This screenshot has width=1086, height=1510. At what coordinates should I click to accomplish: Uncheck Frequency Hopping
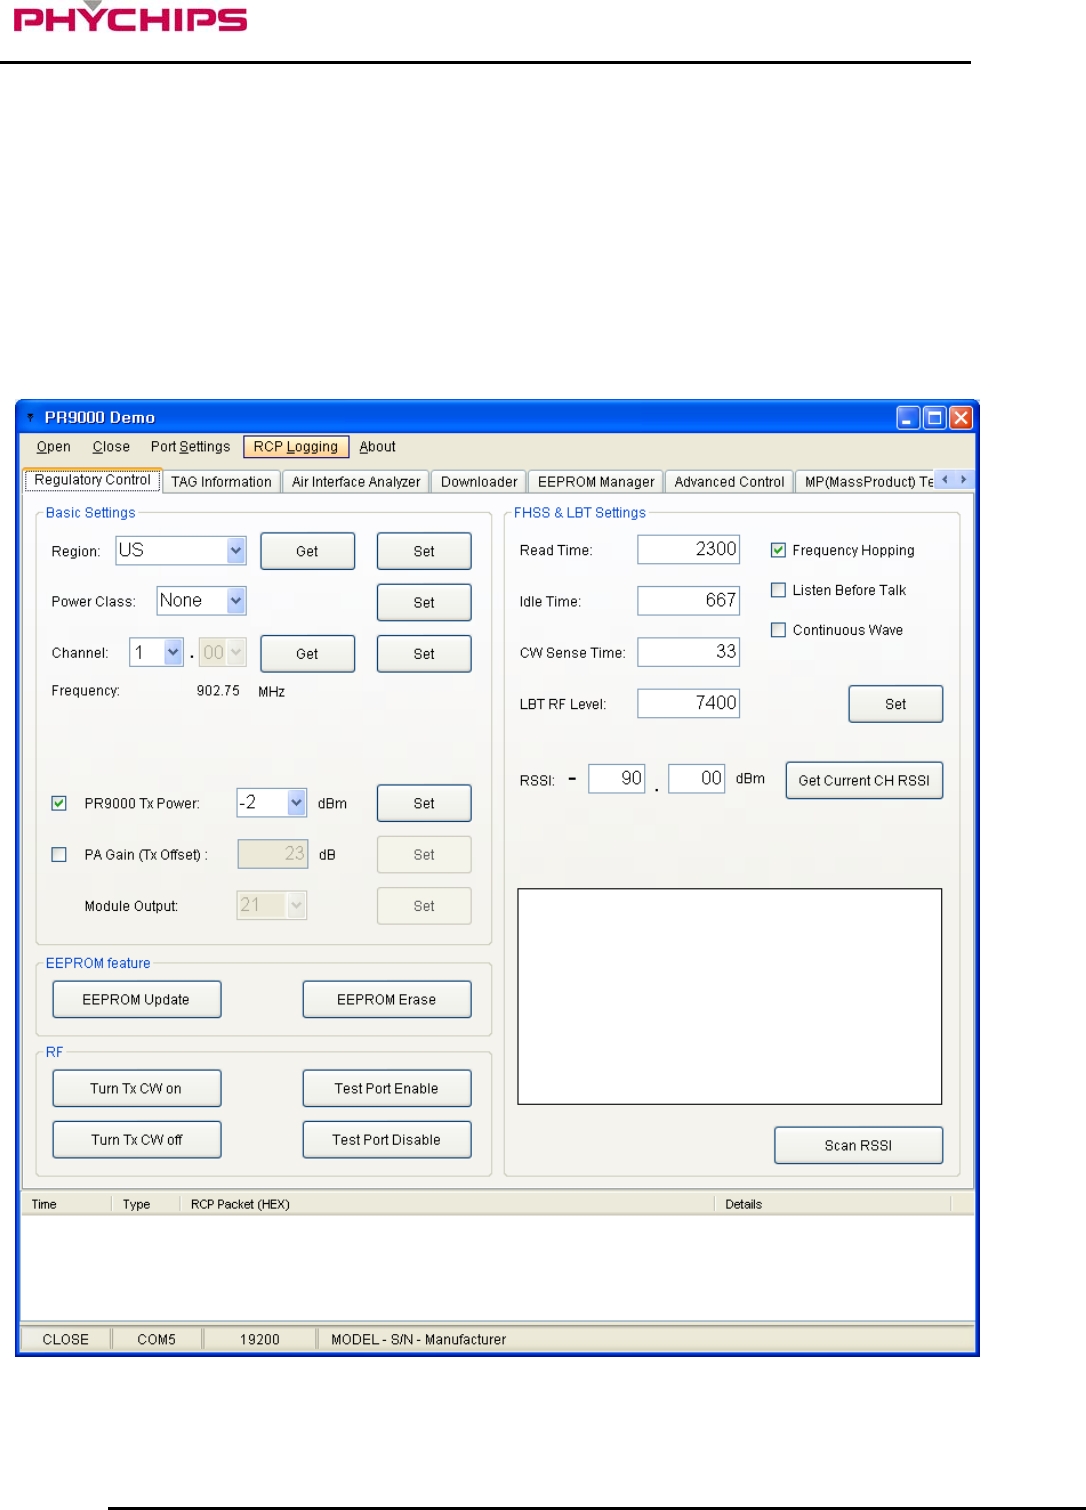tap(778, 550)
